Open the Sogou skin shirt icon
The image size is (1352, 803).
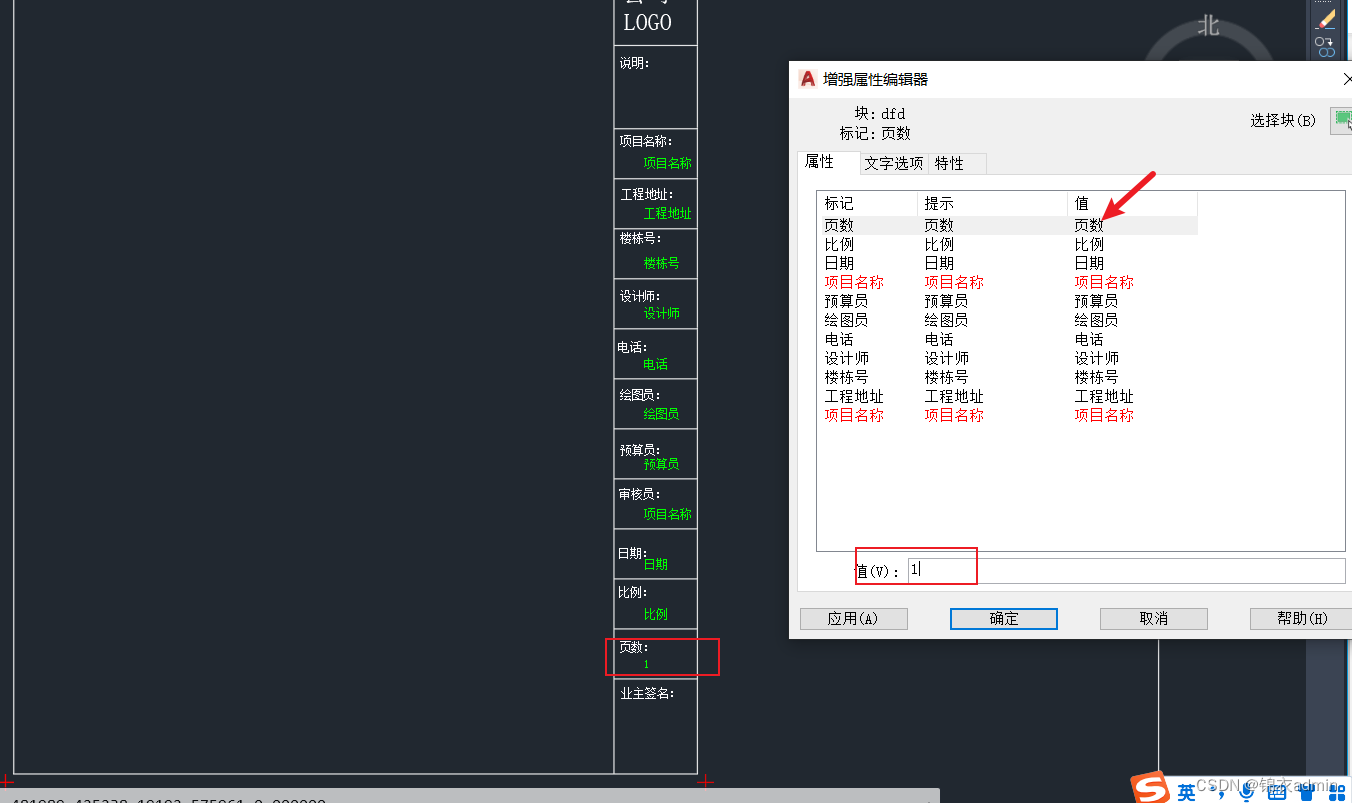[1305, 791]
